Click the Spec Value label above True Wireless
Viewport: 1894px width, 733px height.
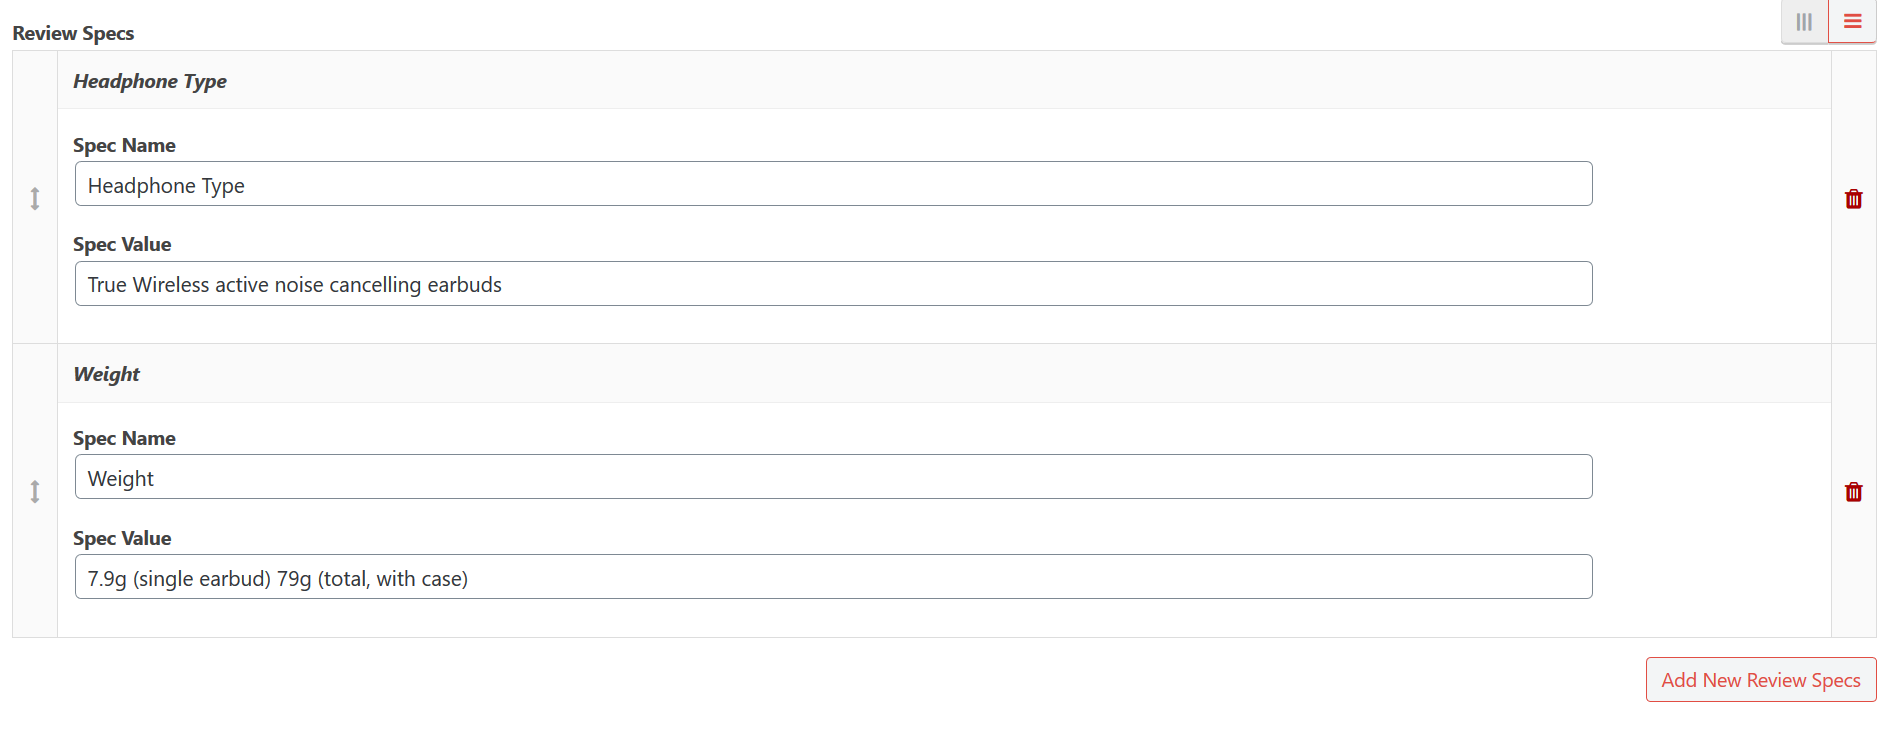(x=122, y=244)
